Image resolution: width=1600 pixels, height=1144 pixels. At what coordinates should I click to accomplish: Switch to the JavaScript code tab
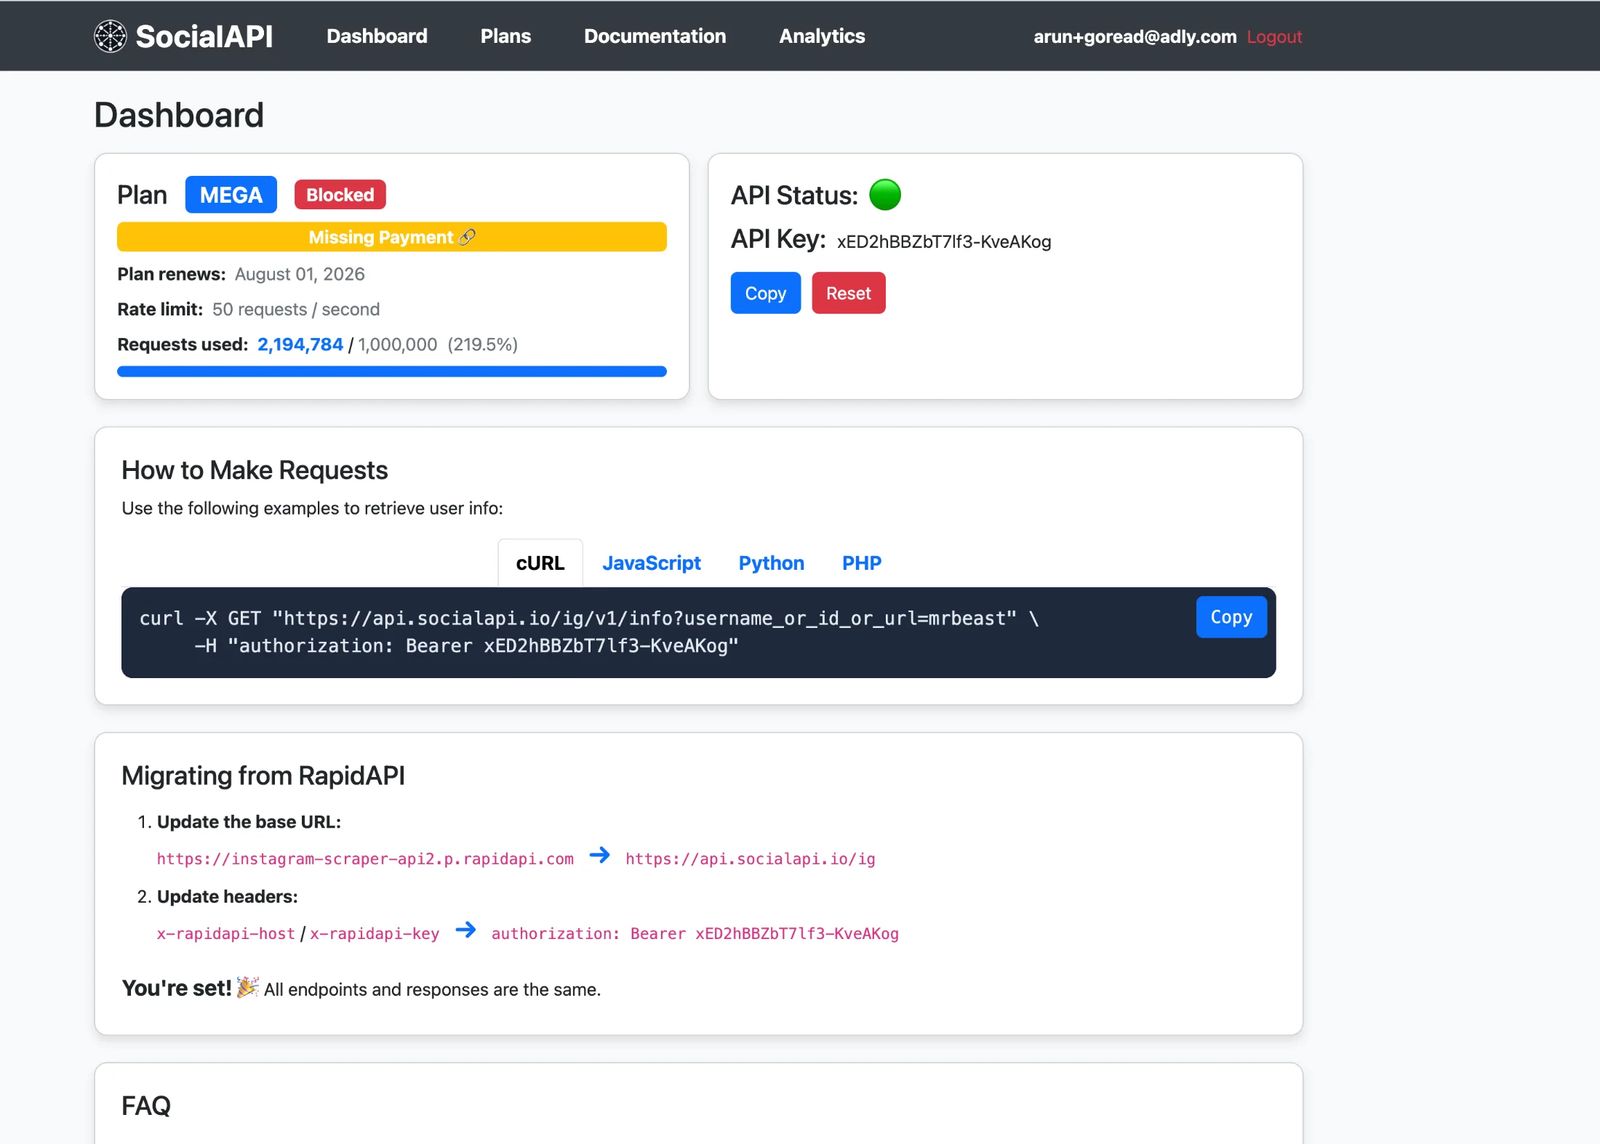click(651, 563)
